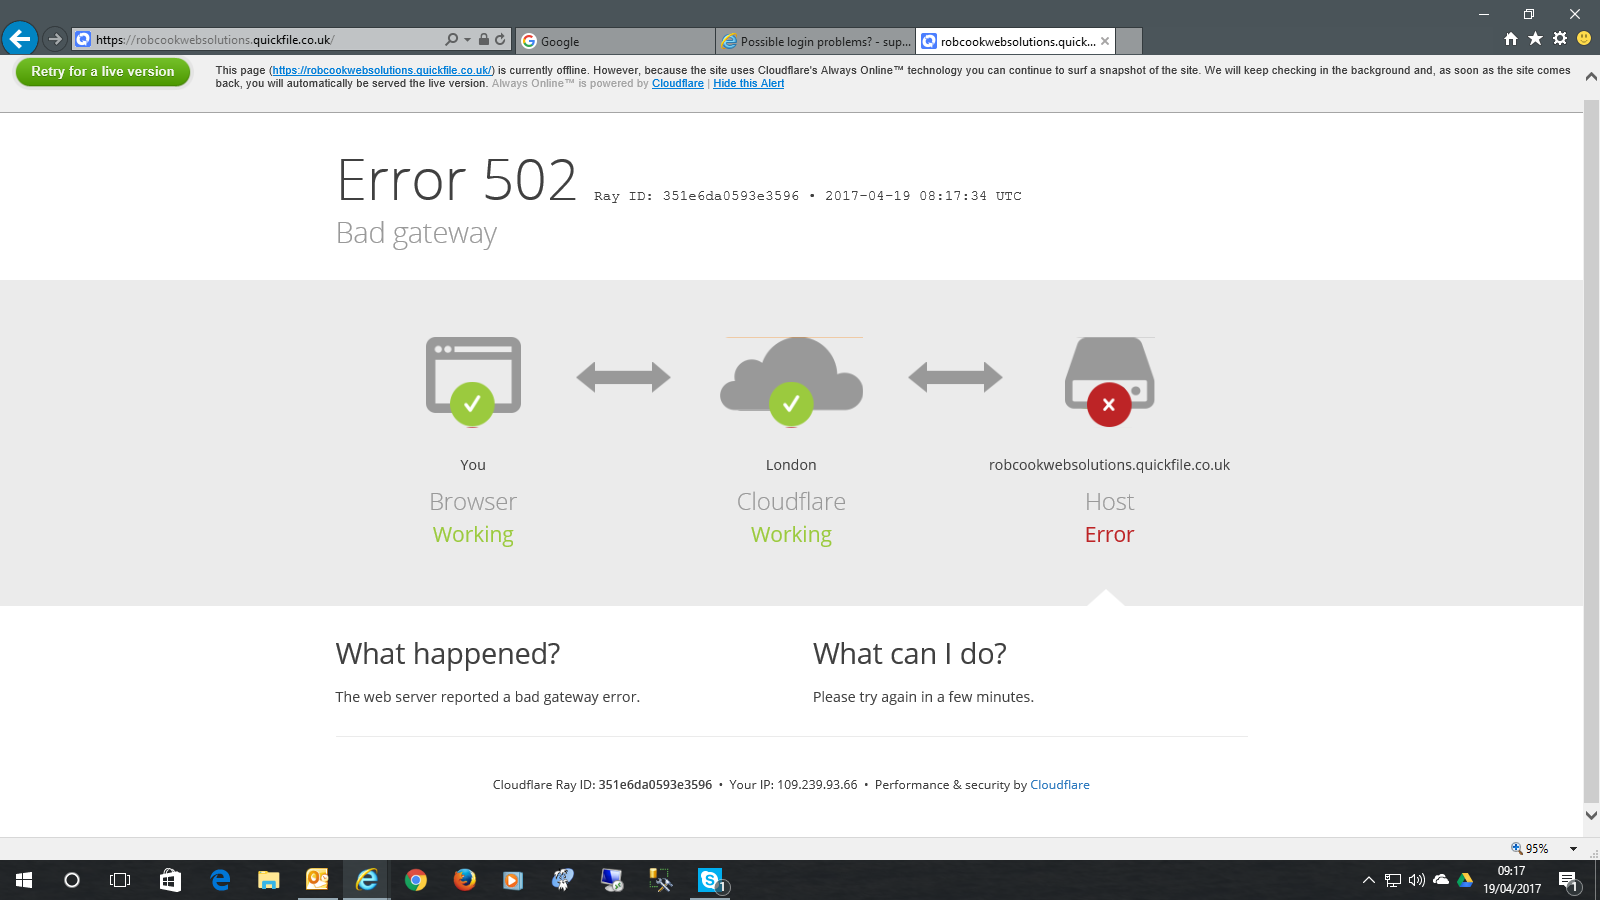
Task: Close the robcookwebsolutions tab
Action: 1105,41
